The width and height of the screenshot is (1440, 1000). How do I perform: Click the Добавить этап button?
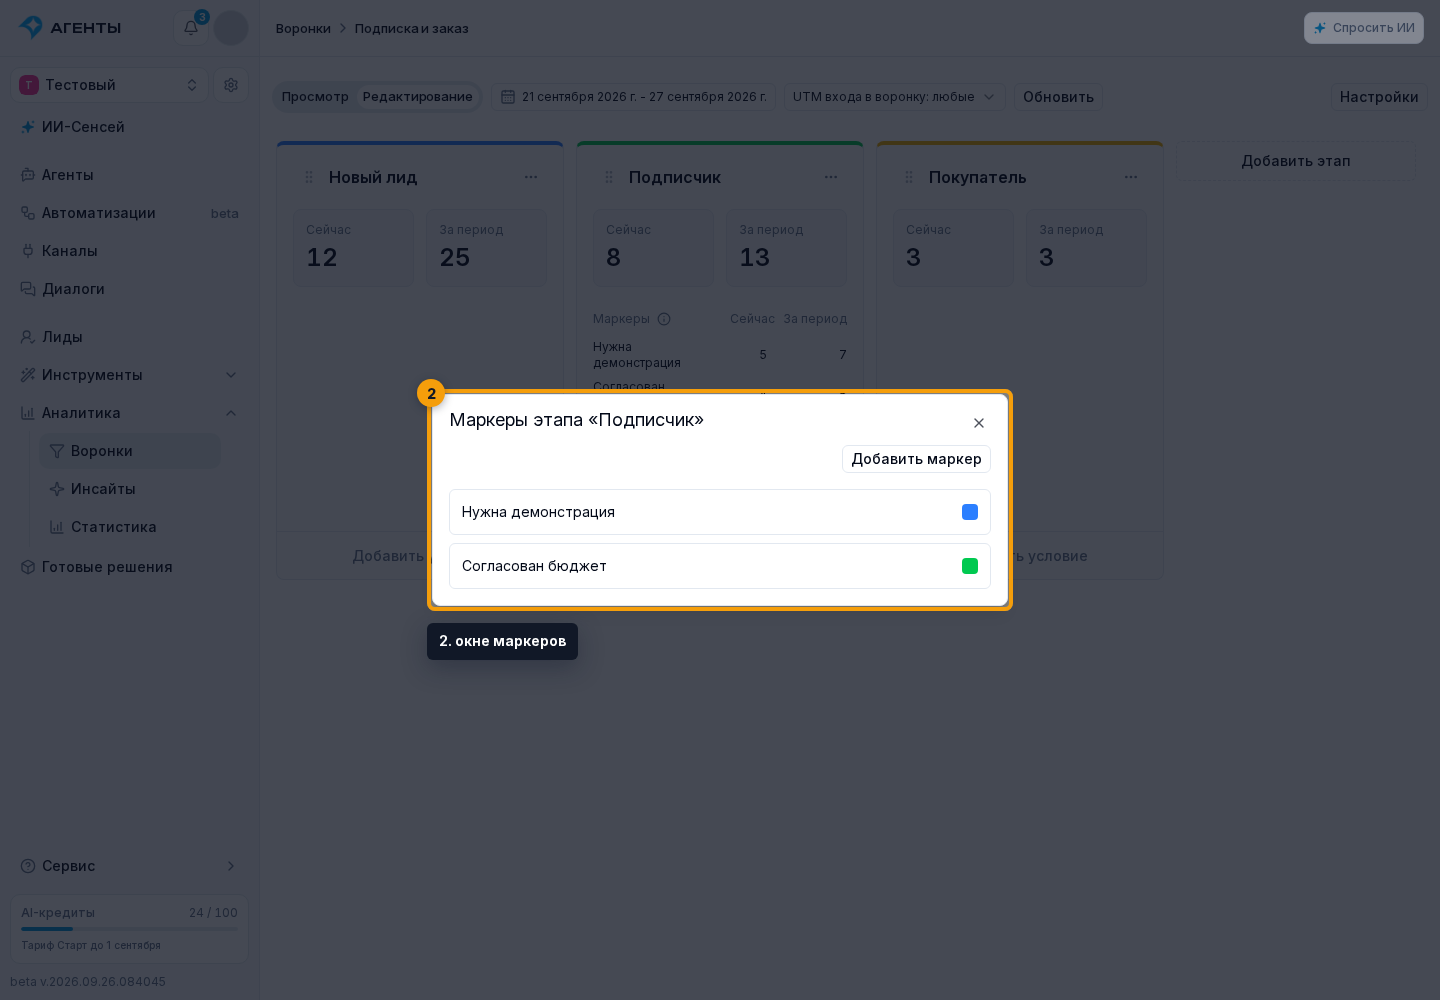[1296, 161]
